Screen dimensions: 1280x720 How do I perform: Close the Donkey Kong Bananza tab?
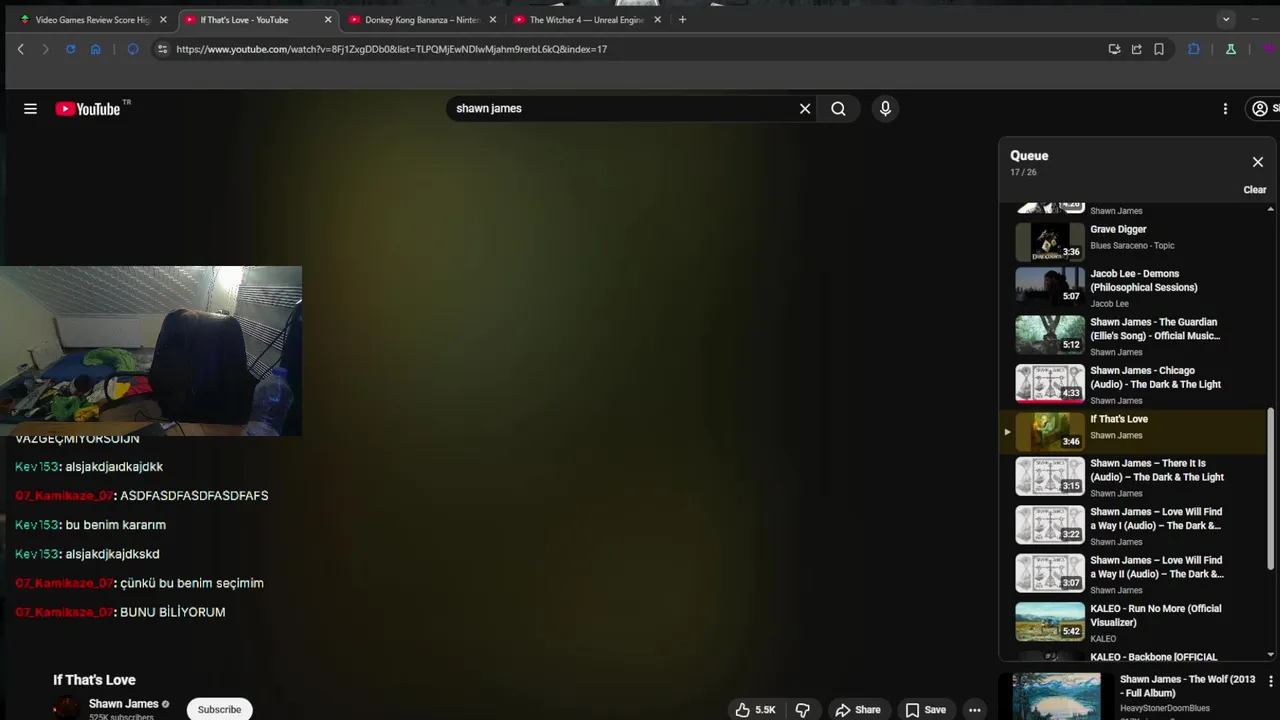click(x=492, y=20)
